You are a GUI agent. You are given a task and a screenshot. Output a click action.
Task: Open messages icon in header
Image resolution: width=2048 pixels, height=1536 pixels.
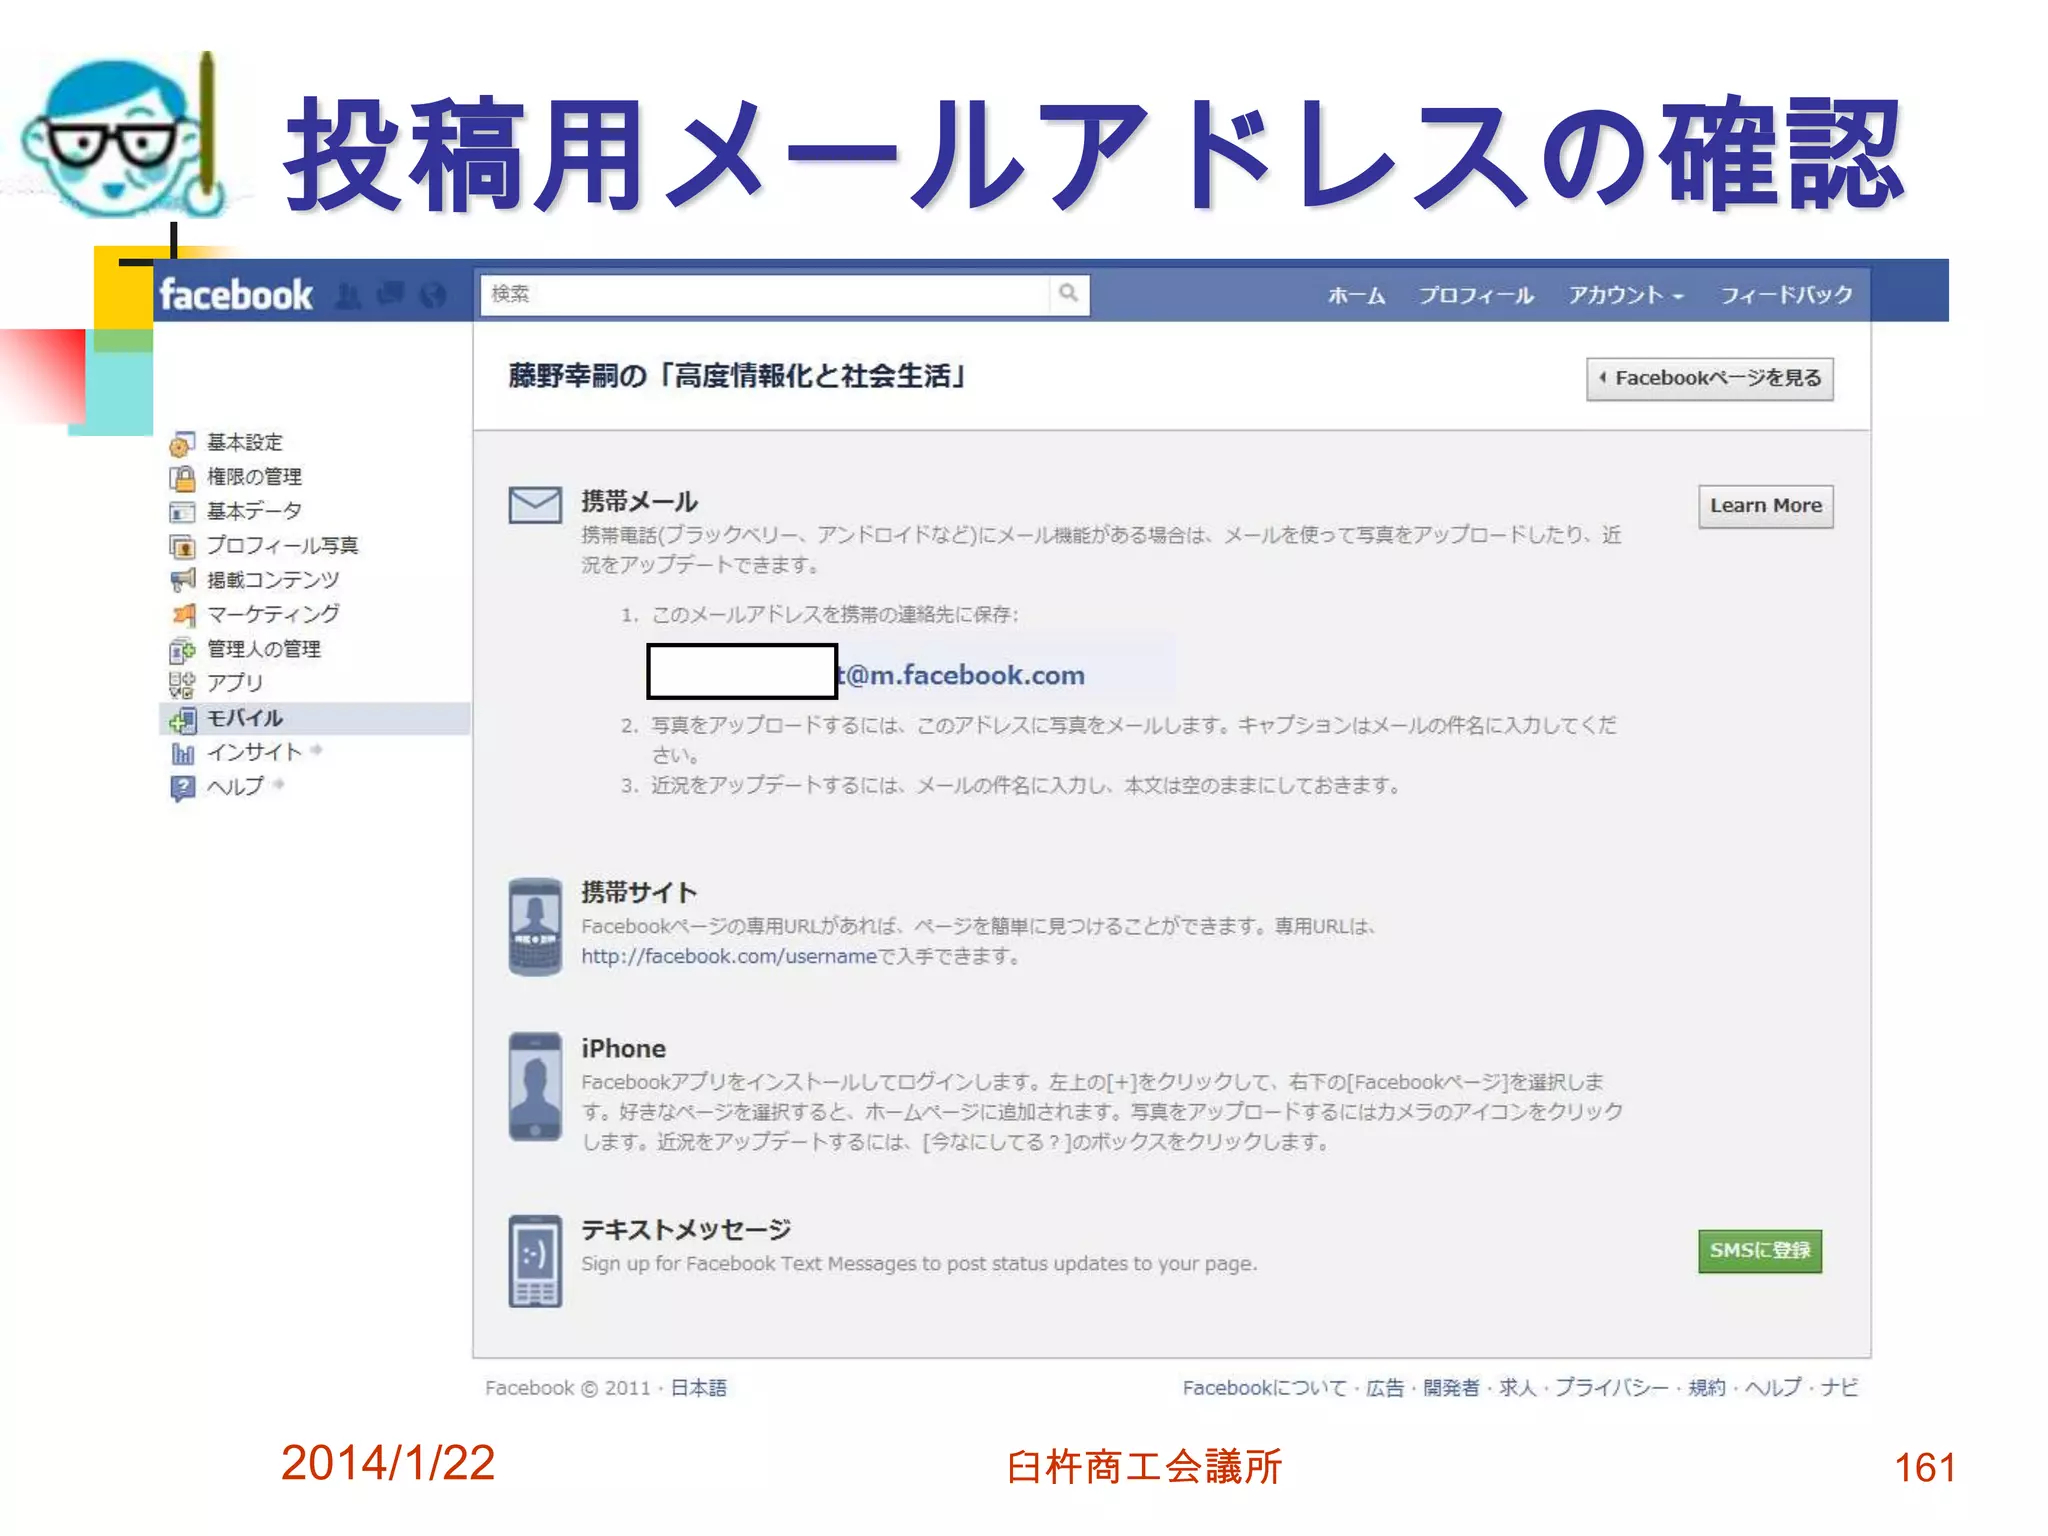[391, 294]
